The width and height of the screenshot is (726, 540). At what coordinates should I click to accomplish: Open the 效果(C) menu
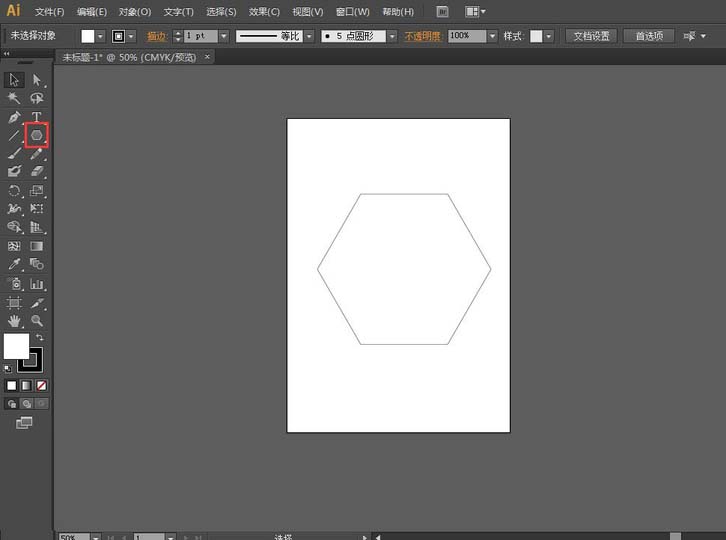pyautogui.click(x=264, y=12)
